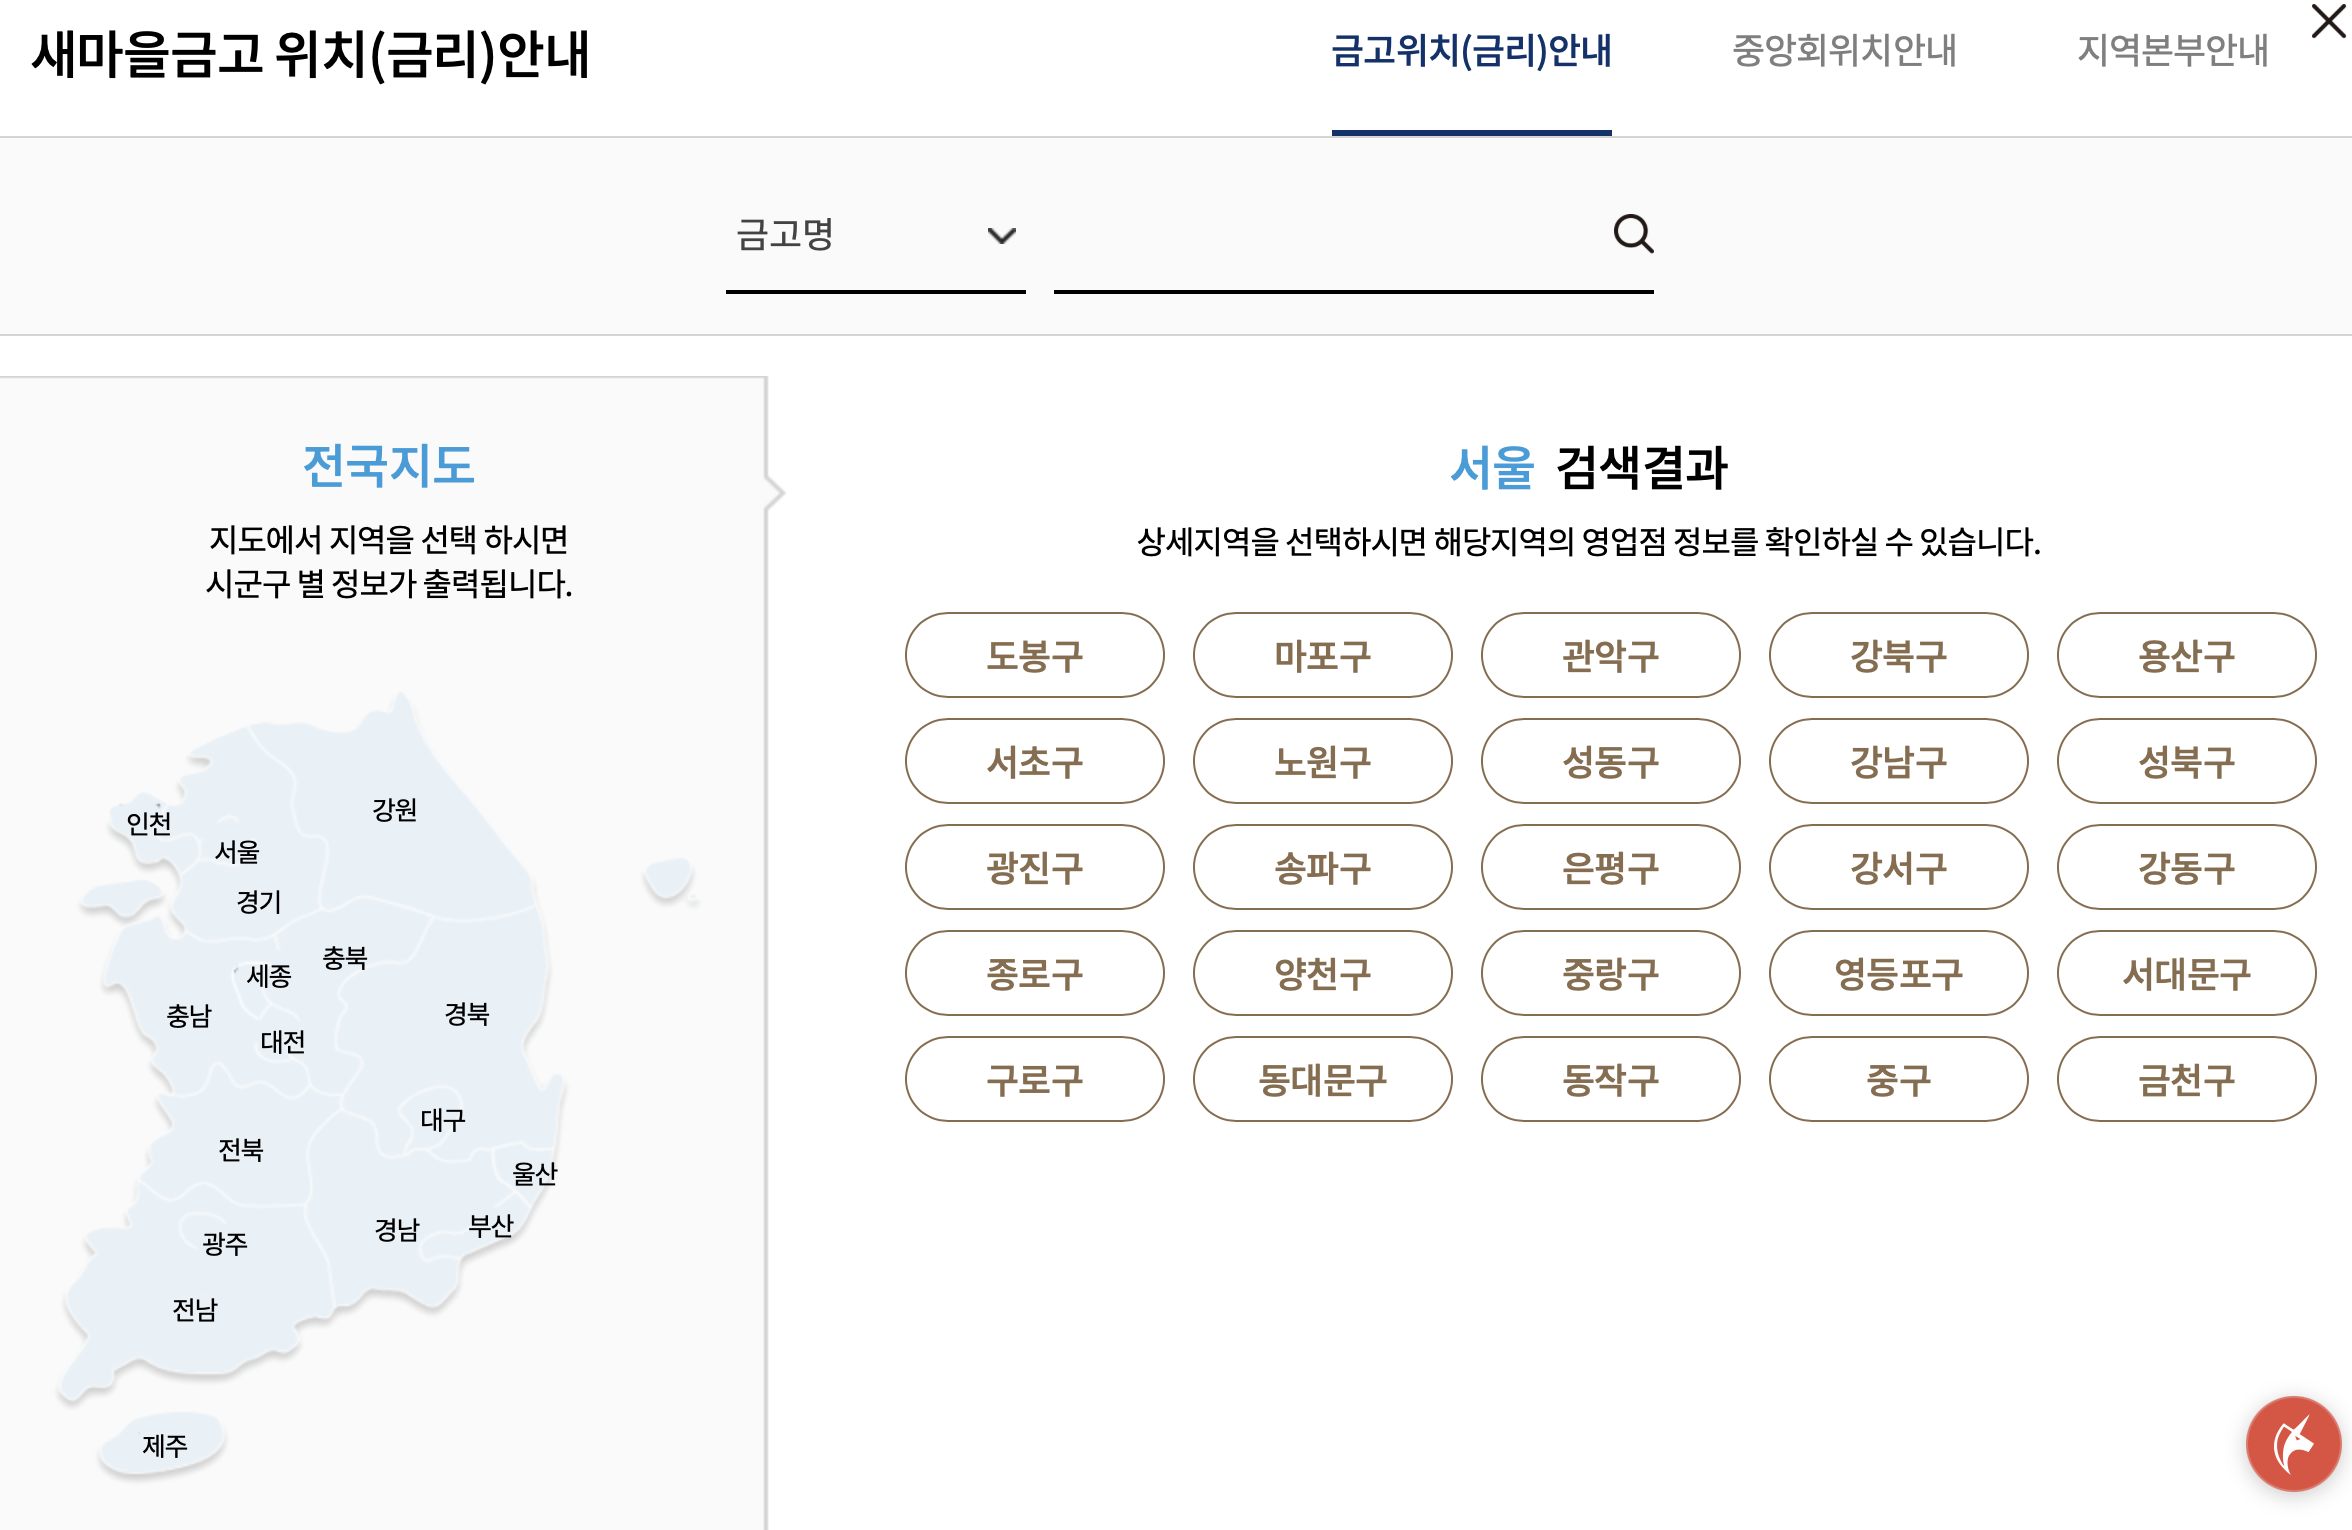
Task: Pick 전남 region on the map
Action: (194, 1310)
